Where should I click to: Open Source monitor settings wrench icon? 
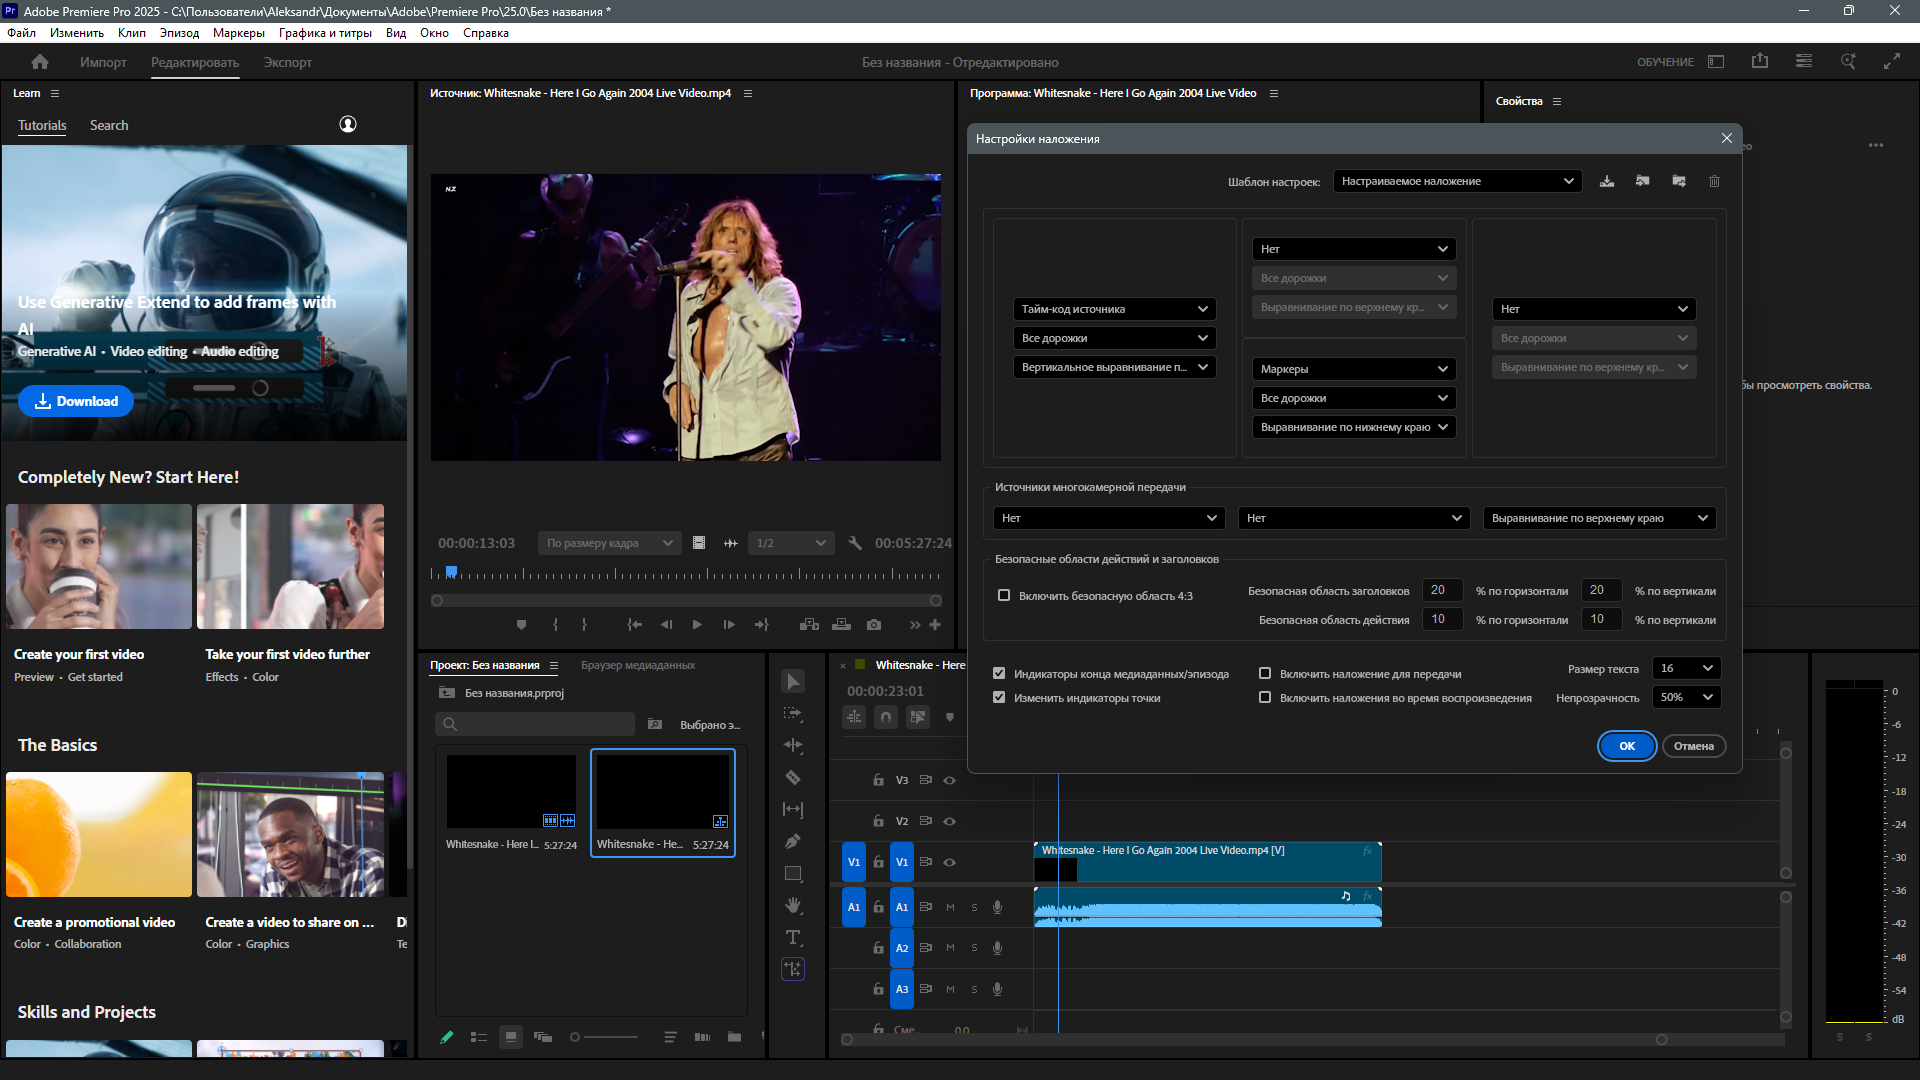coord(855,543)
